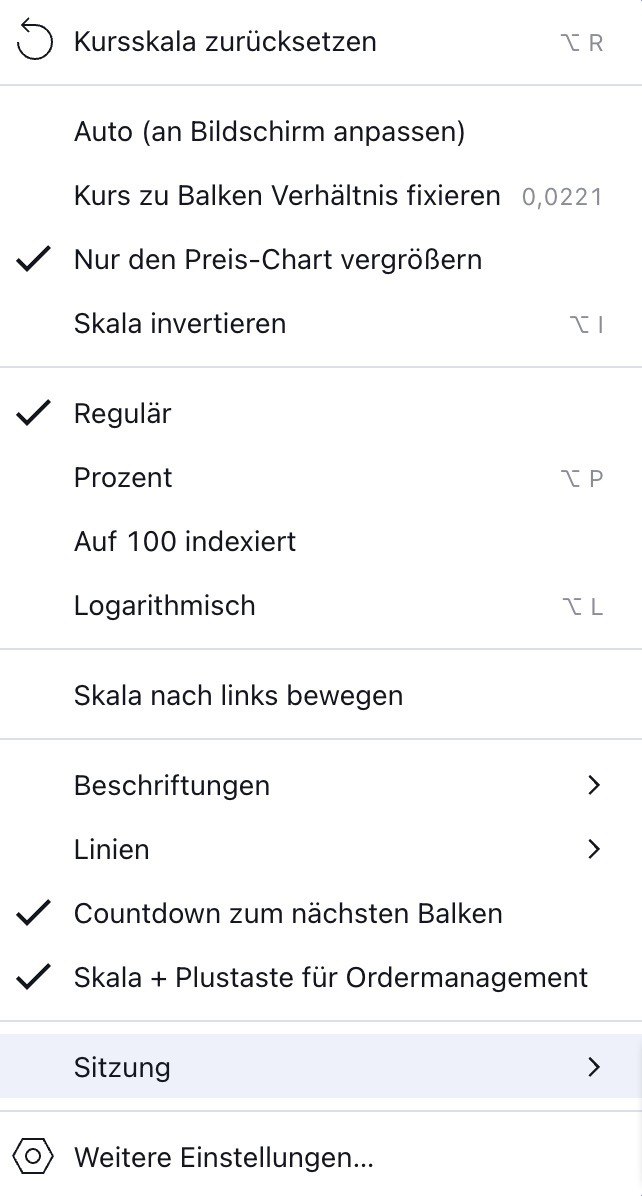This screenshot has width=642, height=1196.
Task: Click Skala nach links bewegen
Action: point(238,695)
